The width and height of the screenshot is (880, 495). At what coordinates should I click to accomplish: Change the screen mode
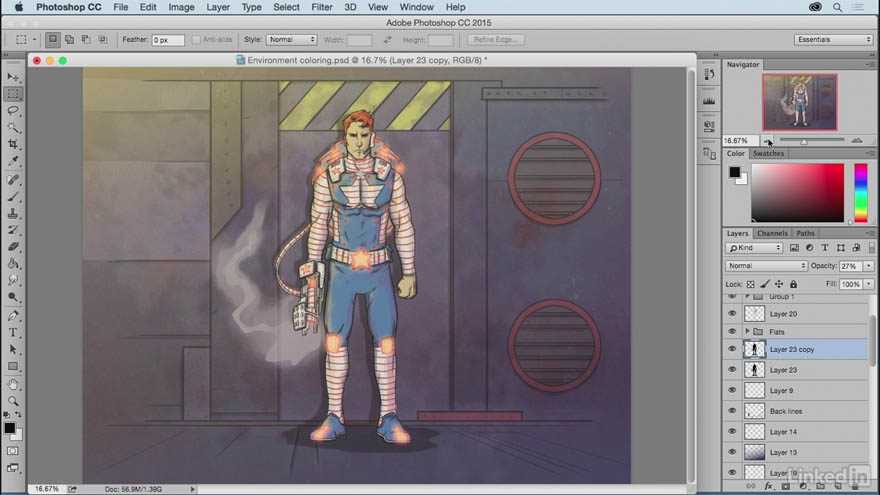tap(13, 468)
